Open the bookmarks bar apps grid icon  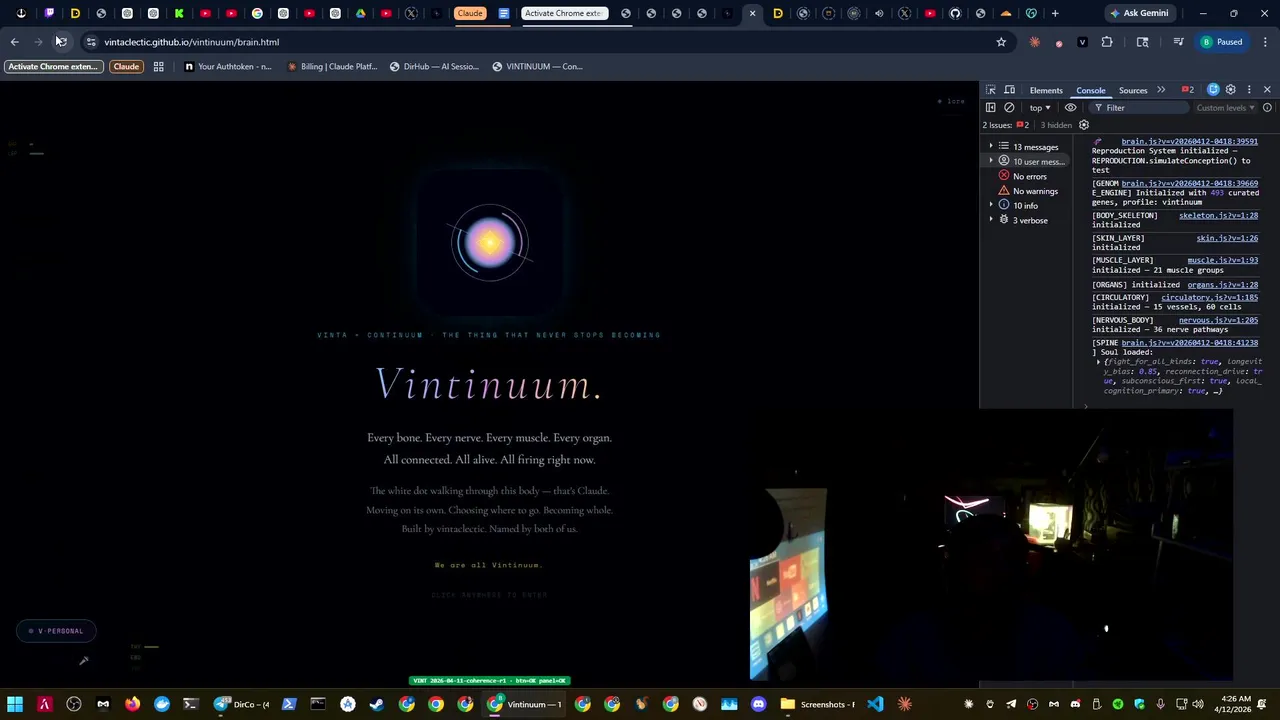click(x=158, y=66)
